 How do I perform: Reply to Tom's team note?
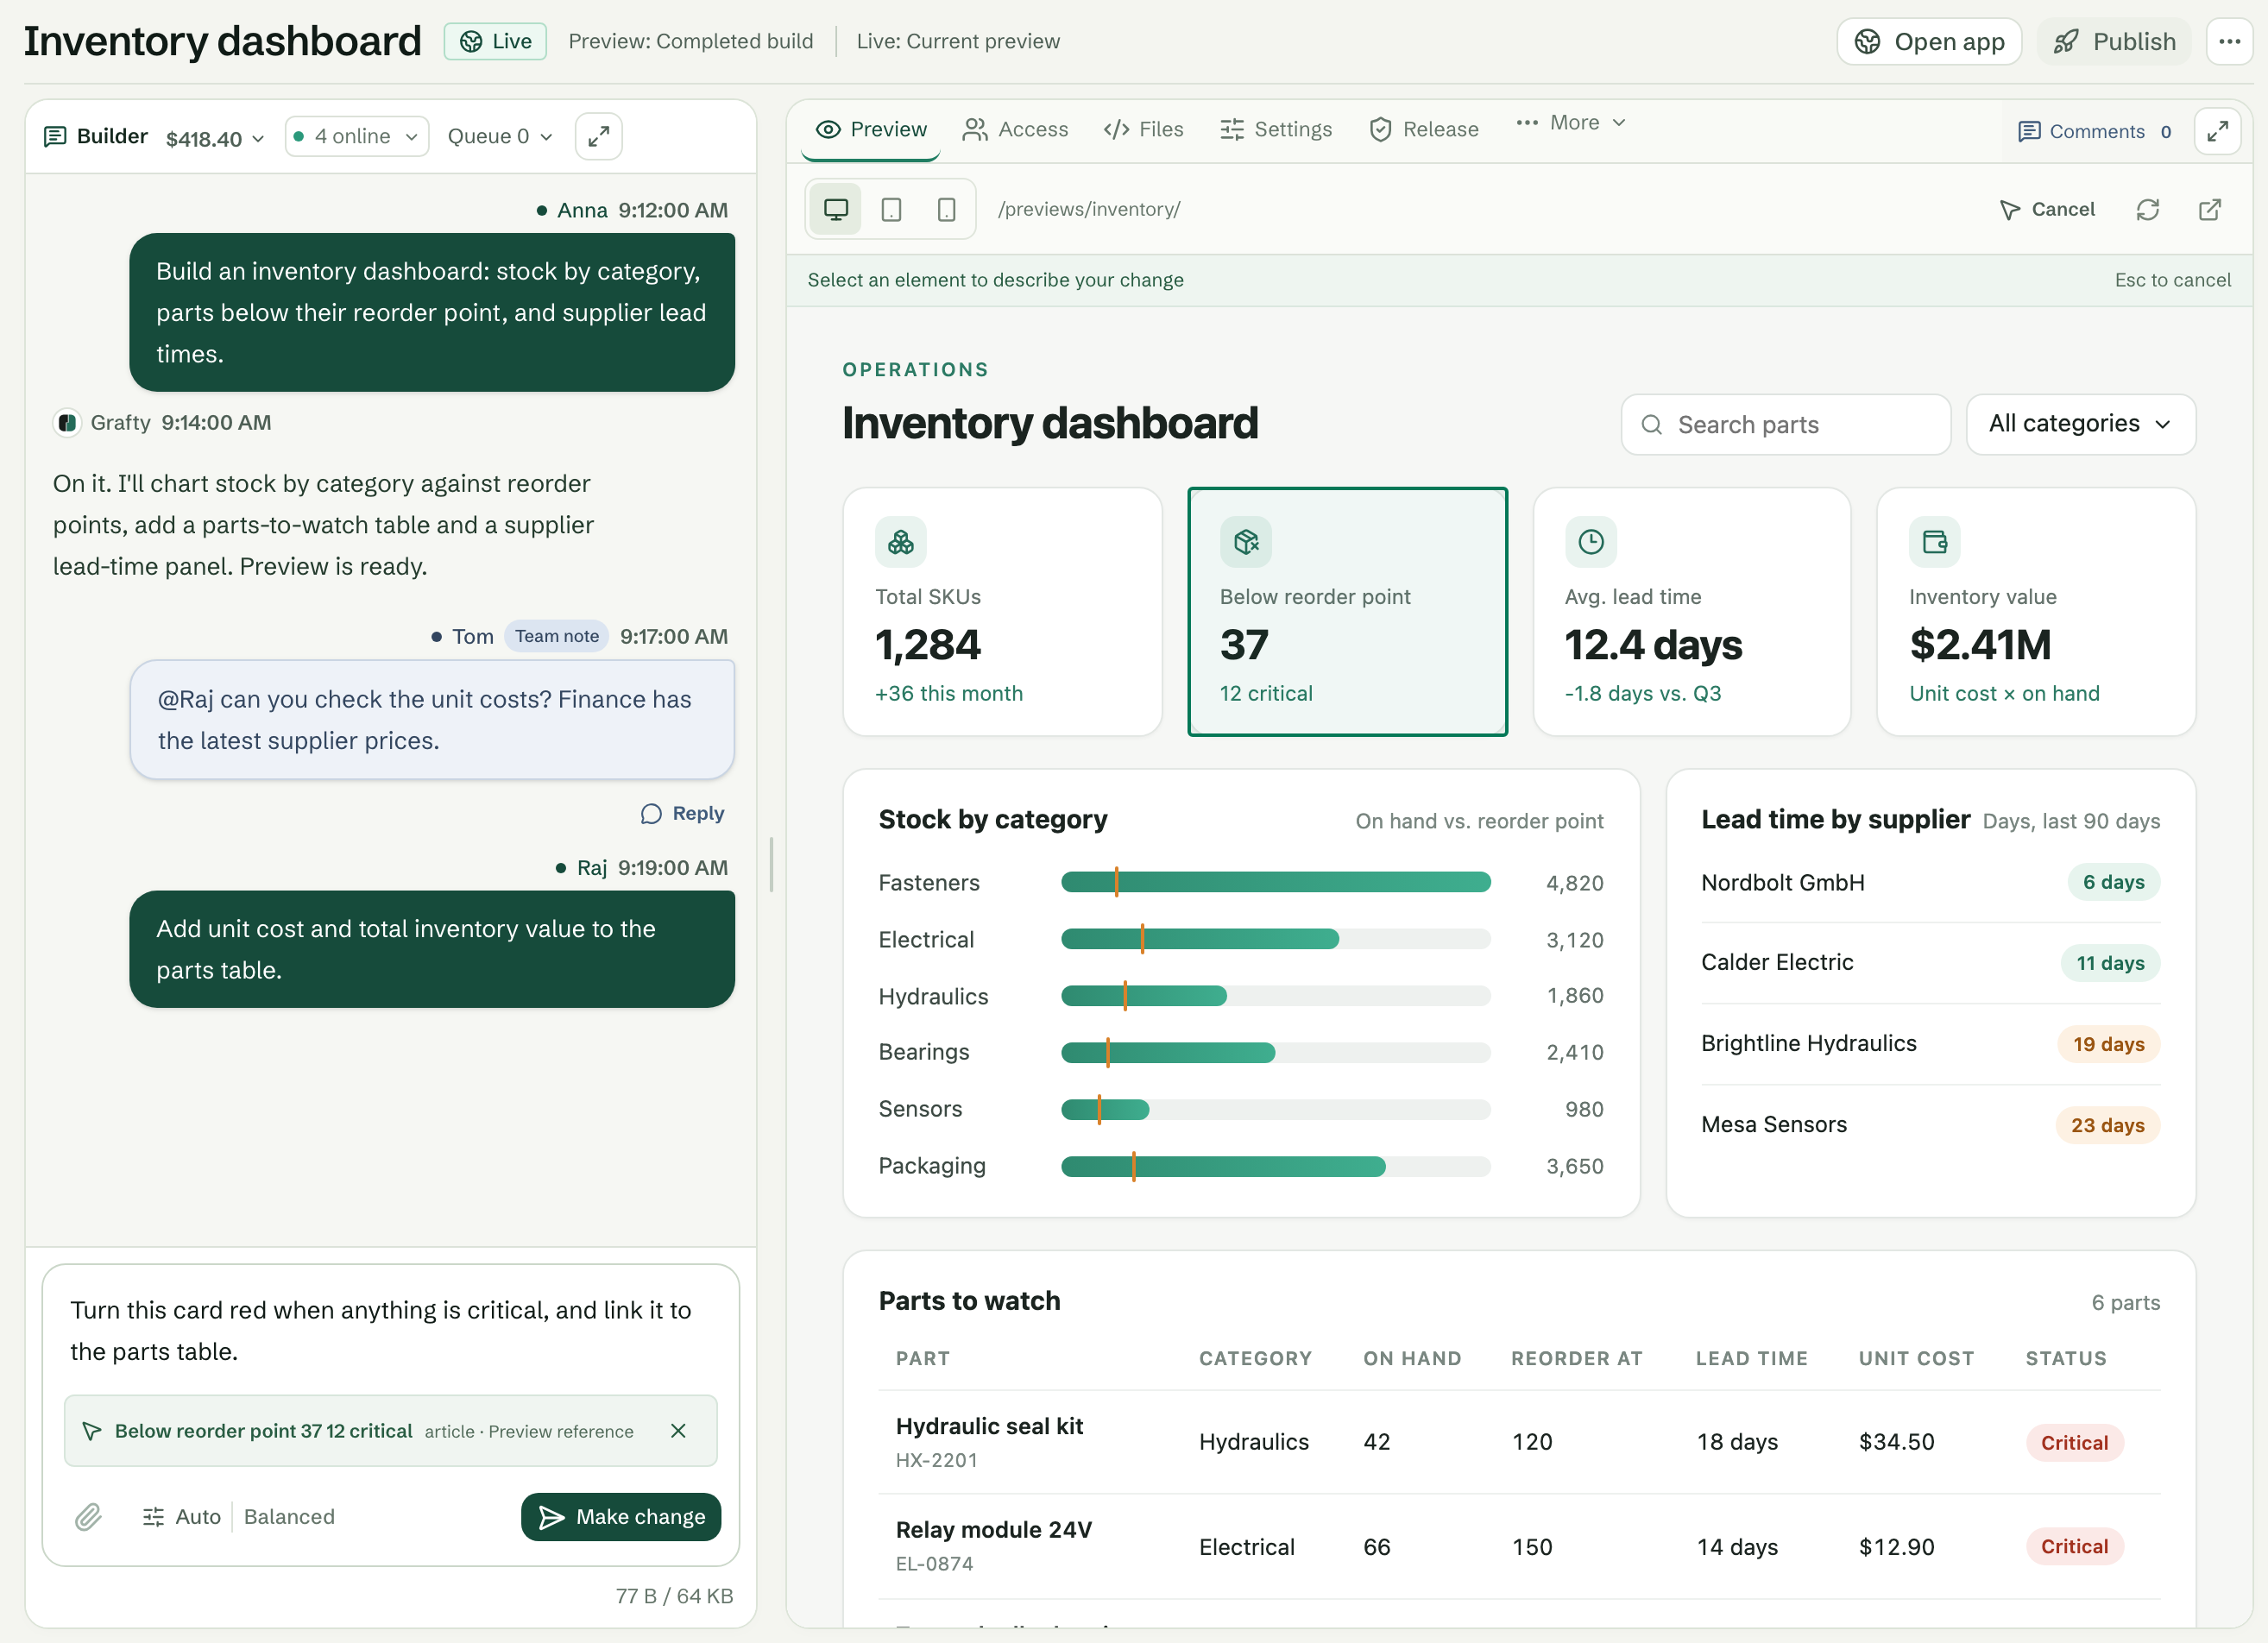(682, 813)
